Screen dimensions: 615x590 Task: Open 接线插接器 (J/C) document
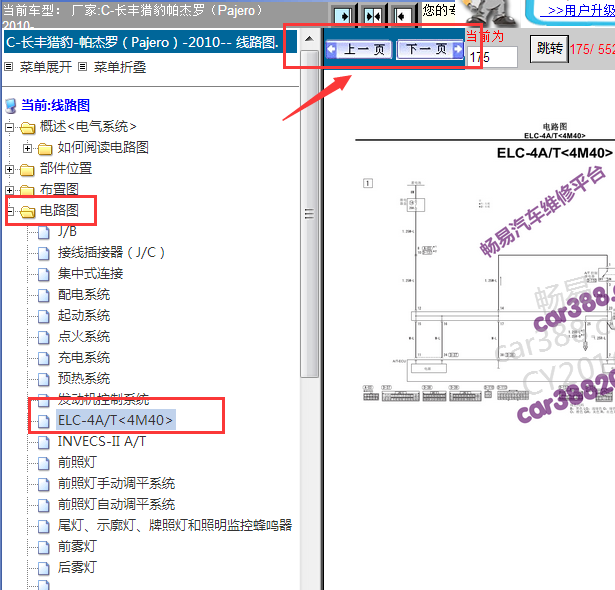pos(111,252)
